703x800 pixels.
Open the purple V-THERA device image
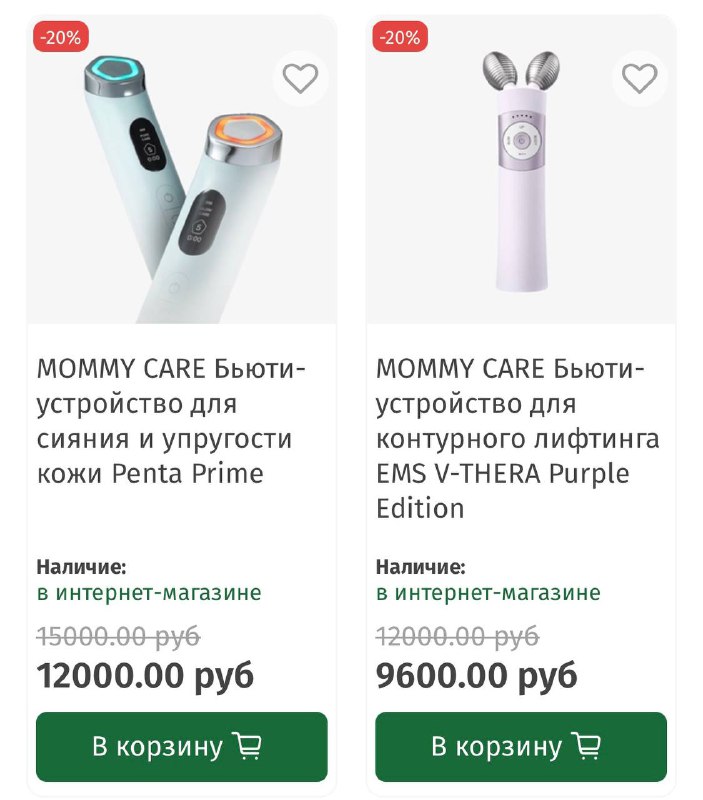(x=521, y=180)
